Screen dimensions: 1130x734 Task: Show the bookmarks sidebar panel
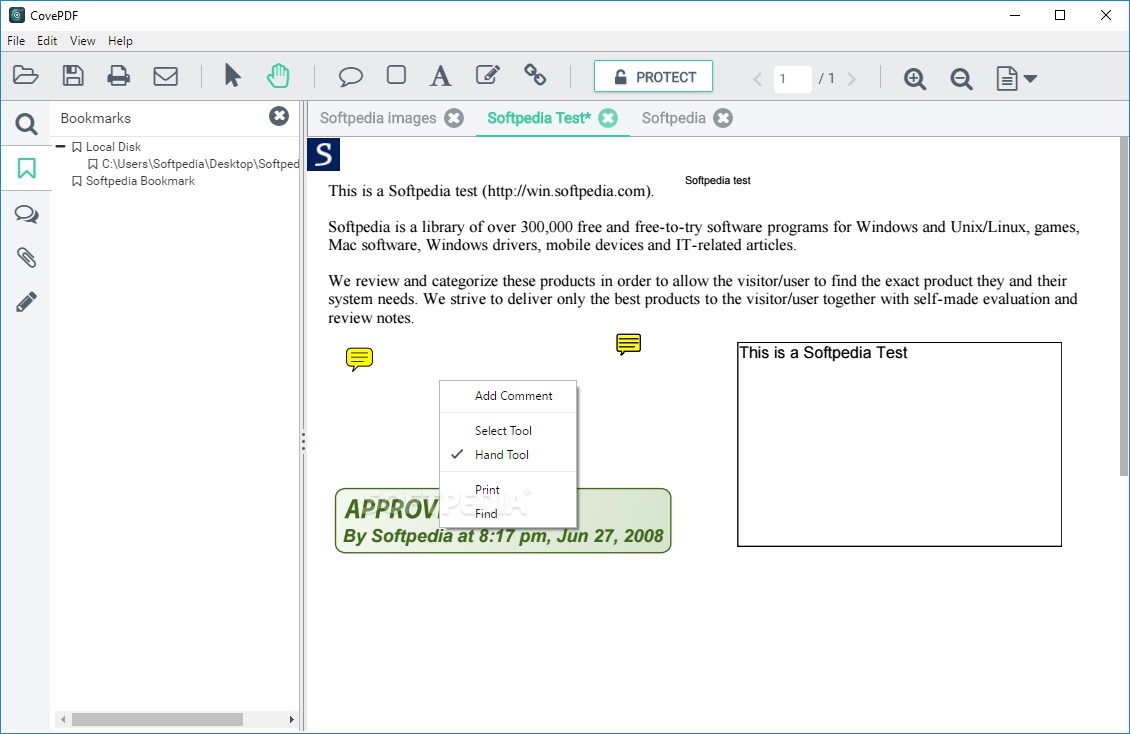(27, 169)
